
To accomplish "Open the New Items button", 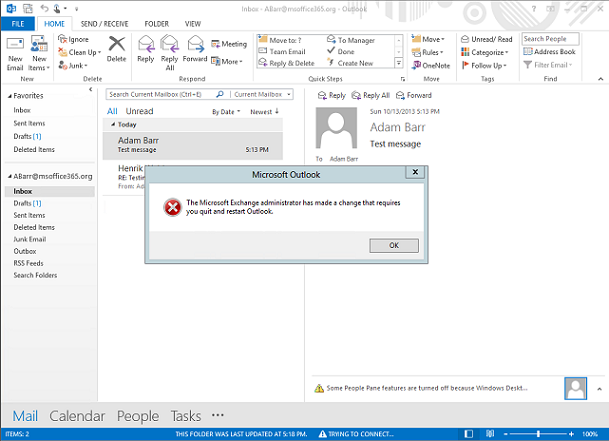I will coord(39,53).
